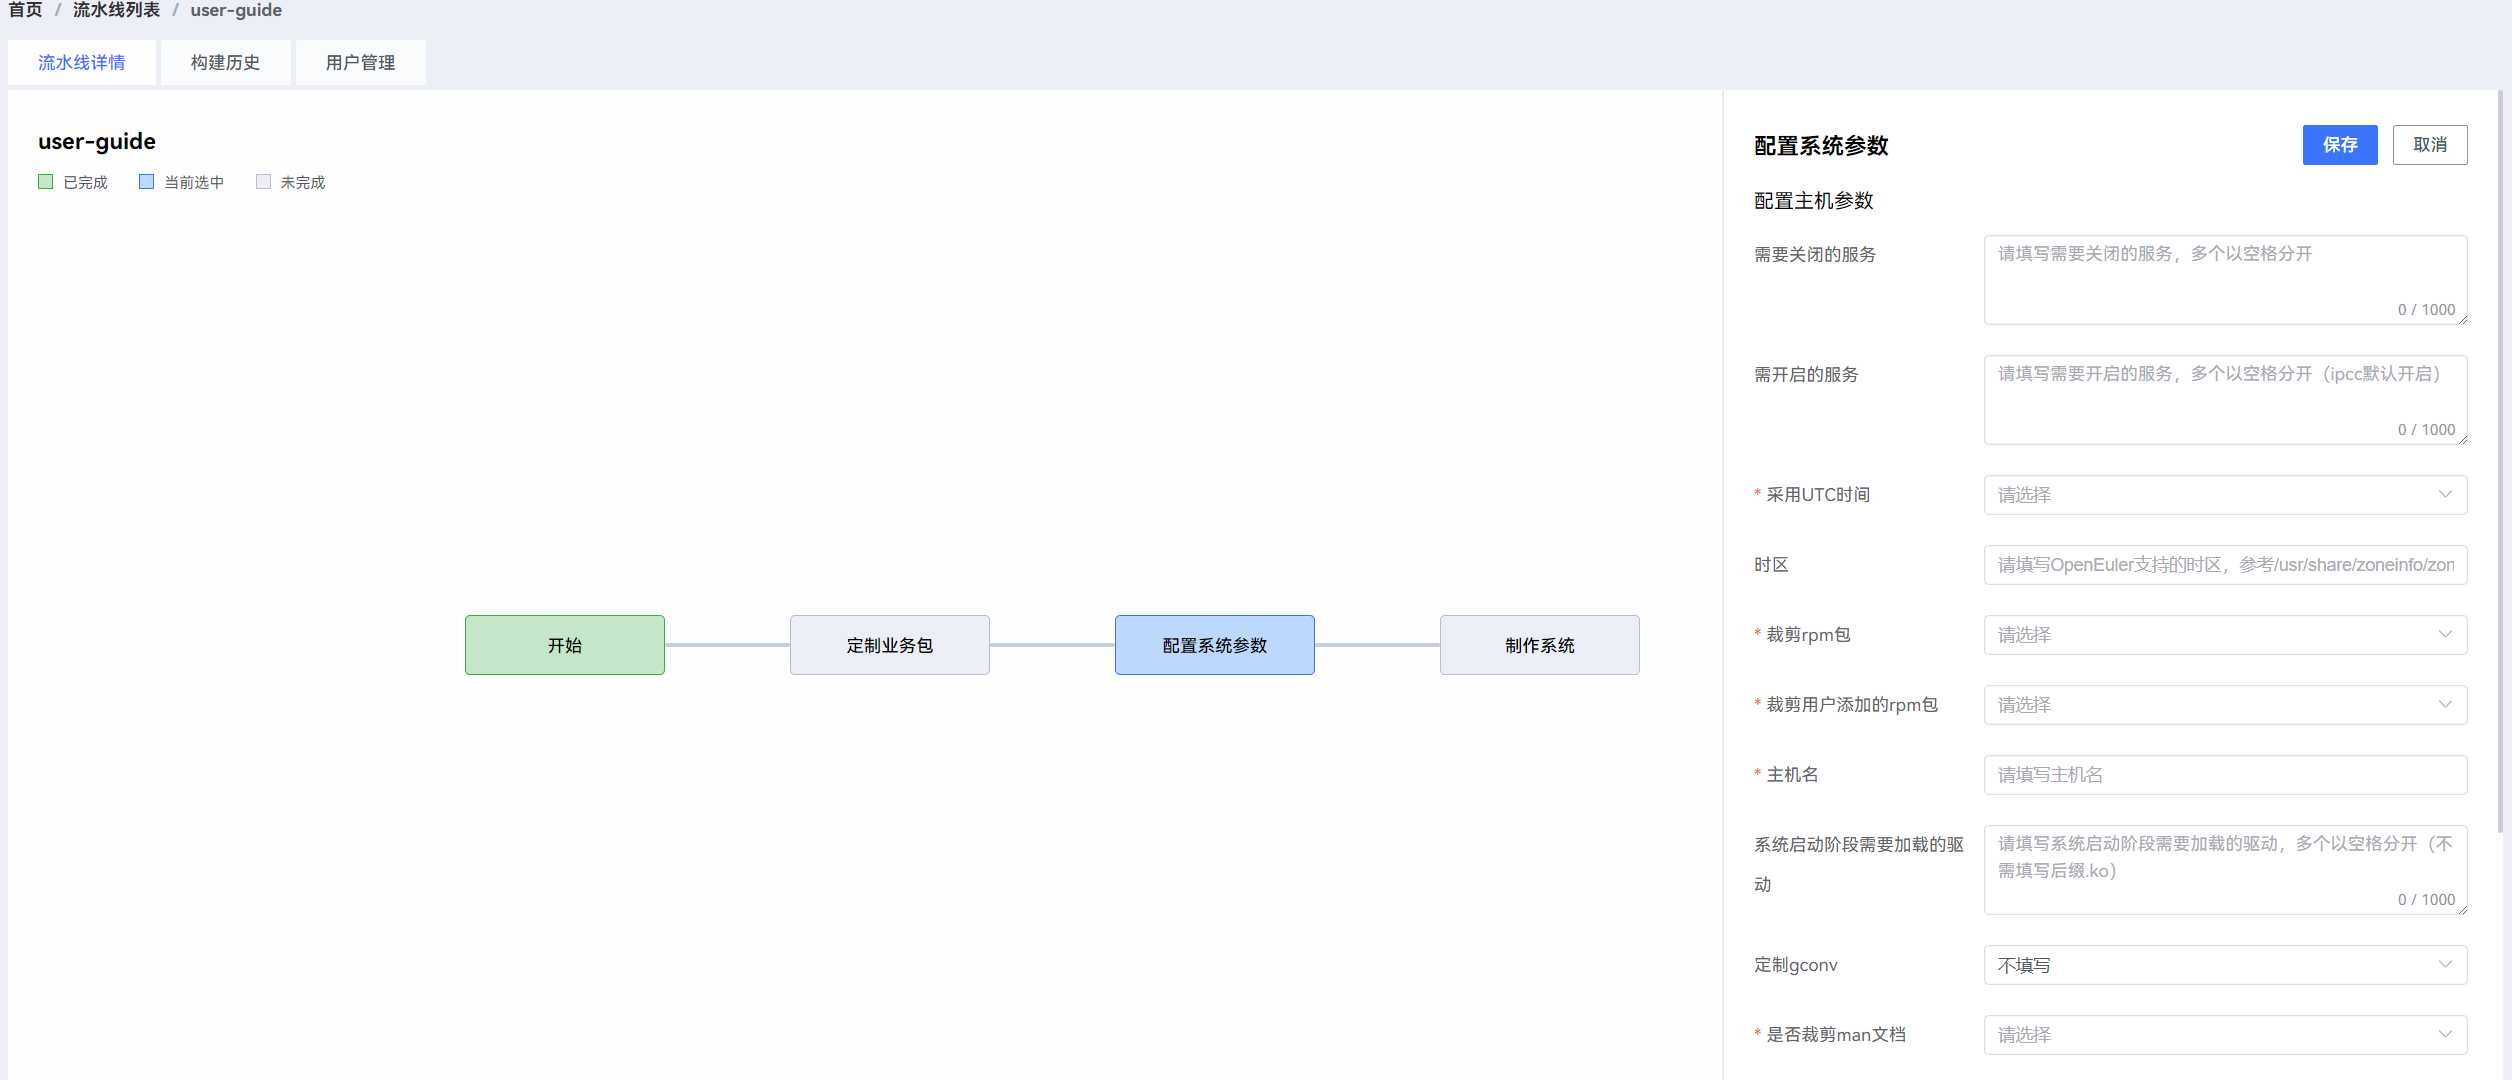The height and width of the screenshot is (1080, 2512).
Task: Click the 开始 pipeline node
Action: (x=564, y=645)
